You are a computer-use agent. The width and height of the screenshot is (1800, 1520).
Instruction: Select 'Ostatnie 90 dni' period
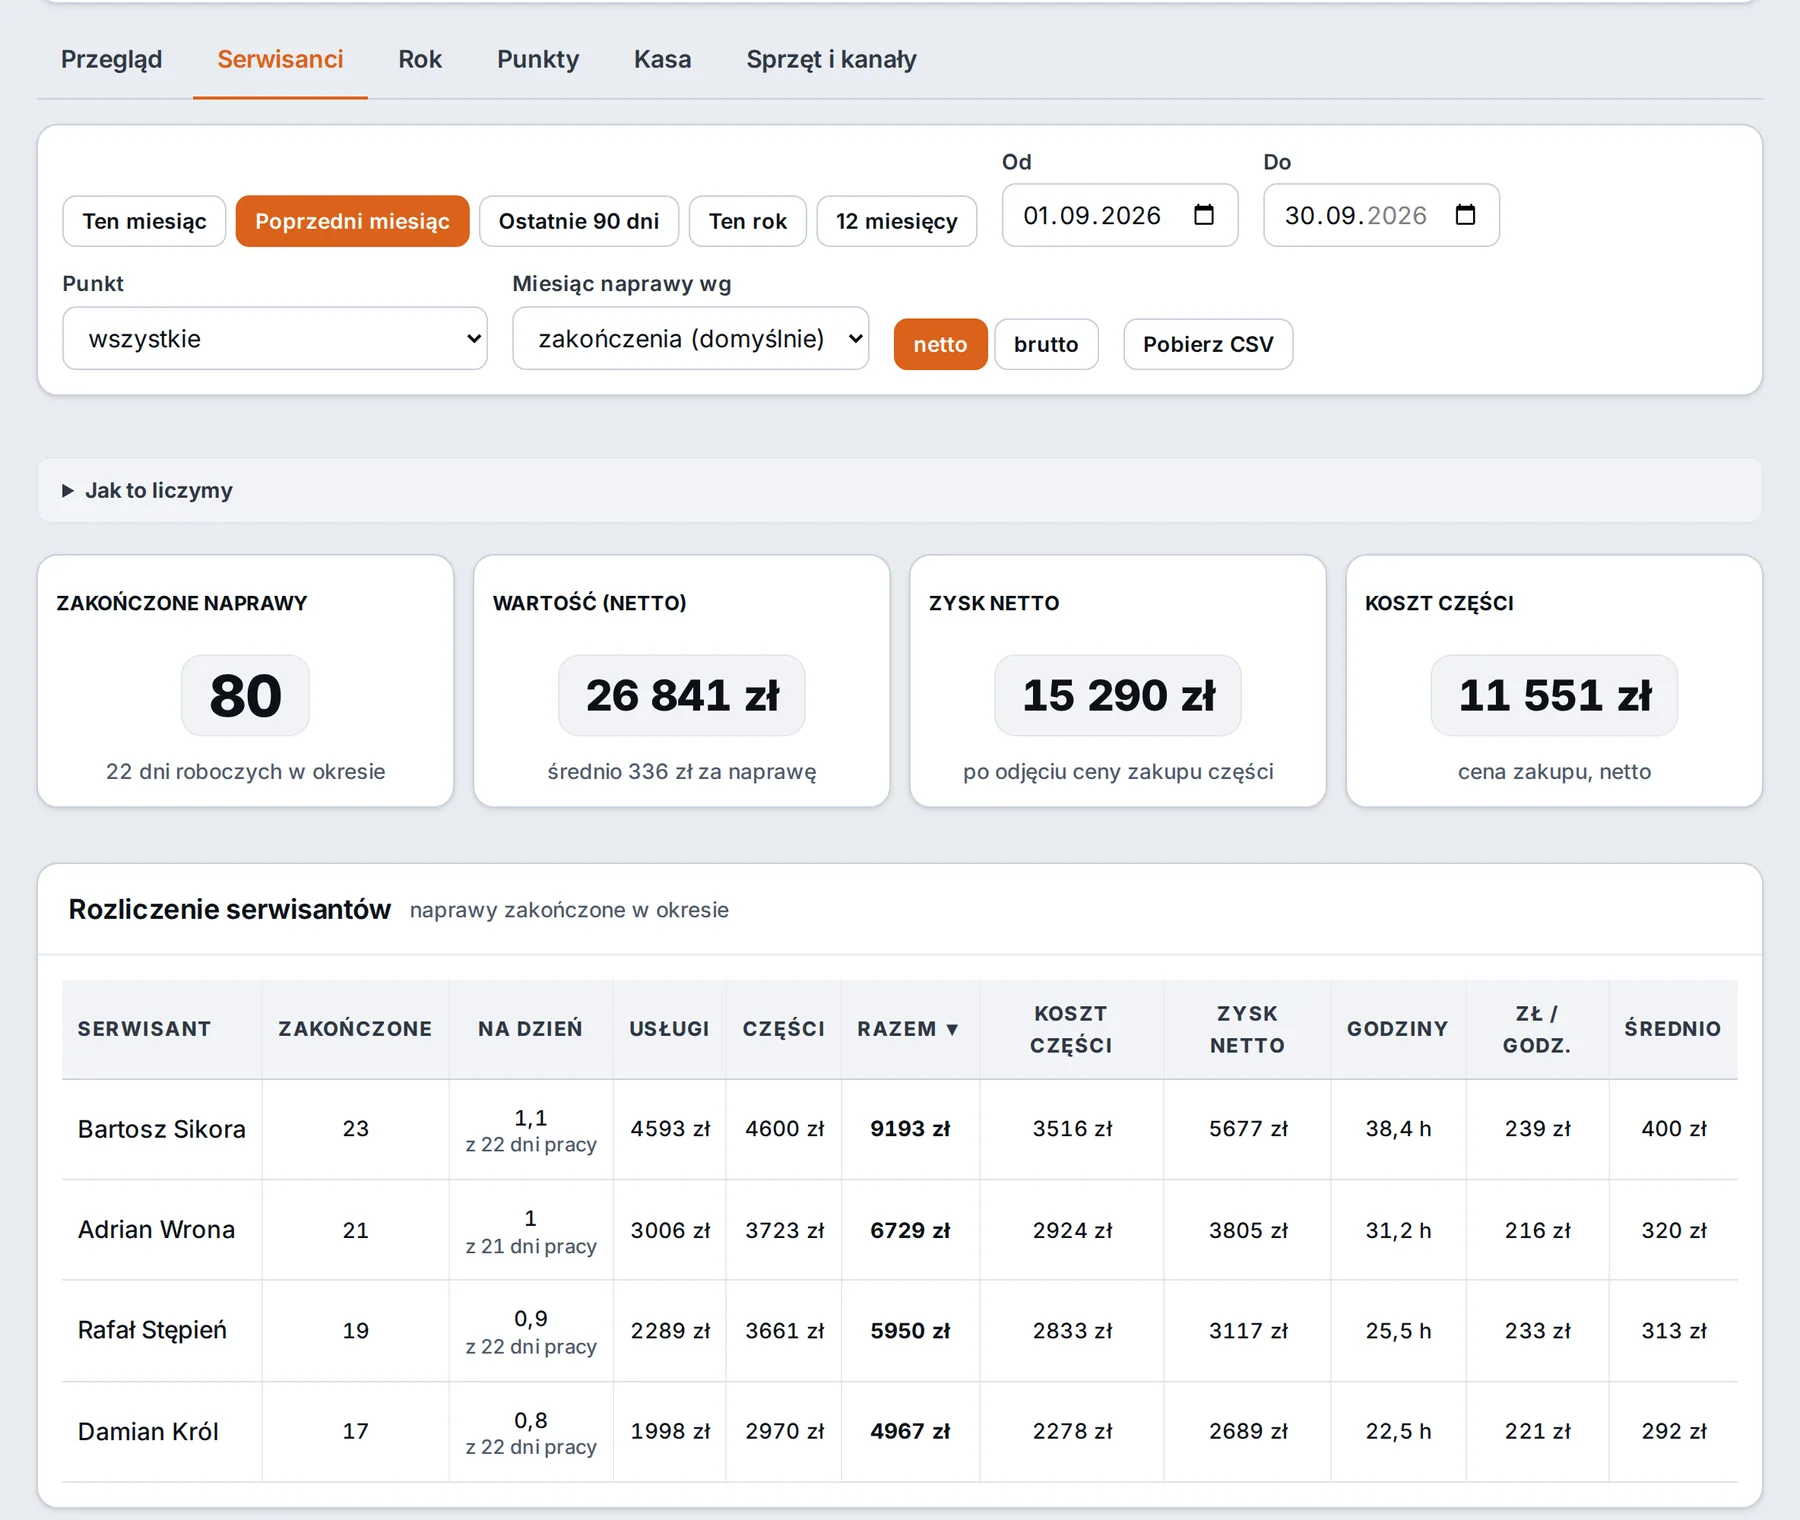579,221
